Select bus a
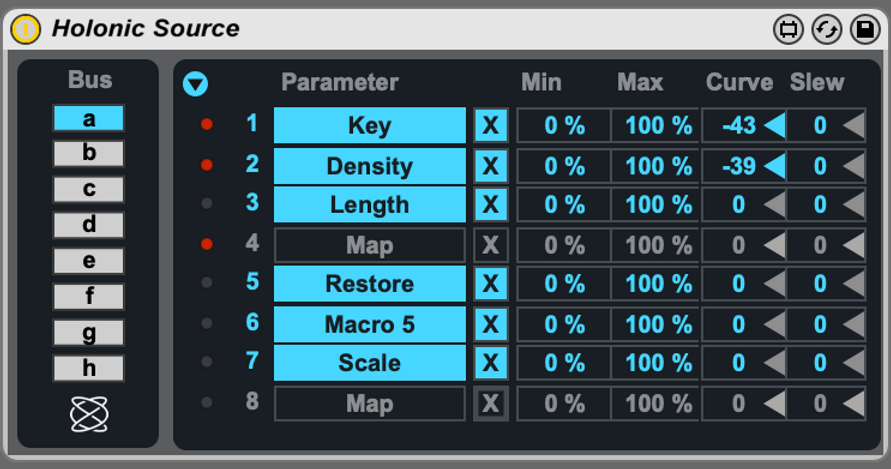The image size is (891, 469). click(89, 118)
